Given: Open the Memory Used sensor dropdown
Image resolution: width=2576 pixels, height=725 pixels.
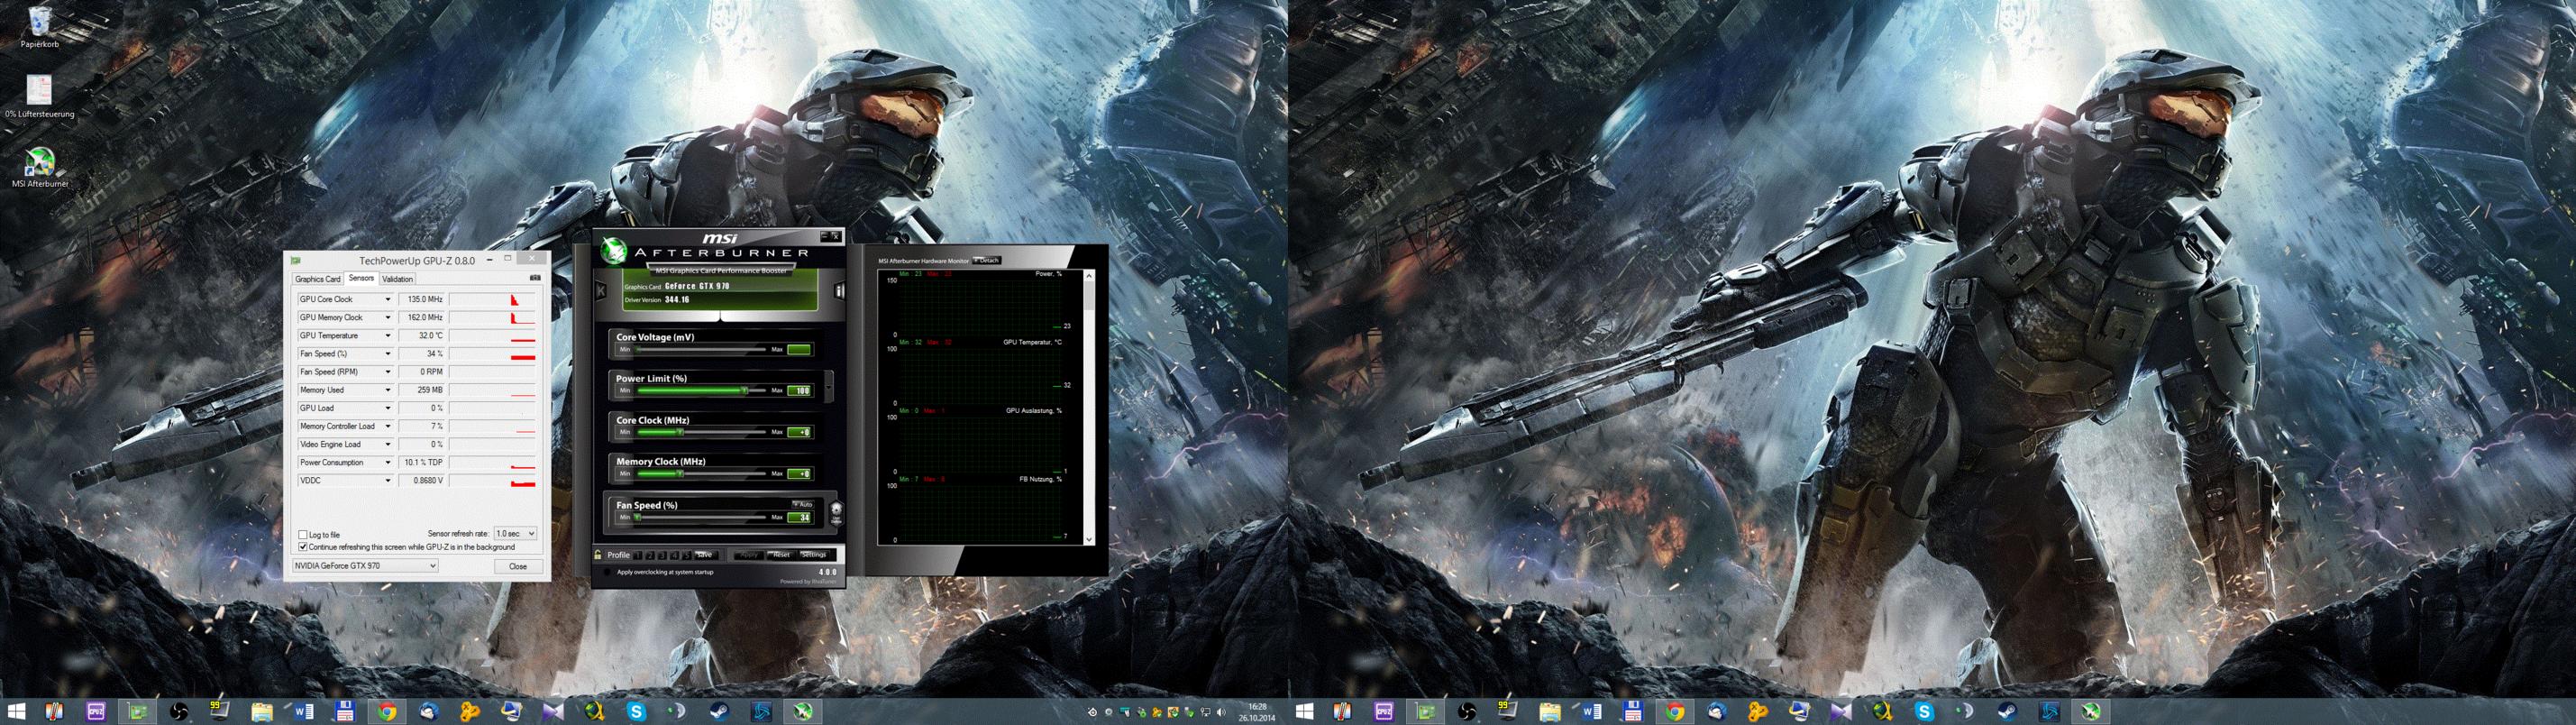Looking at the screenshot, I should [x=388, y=390].
